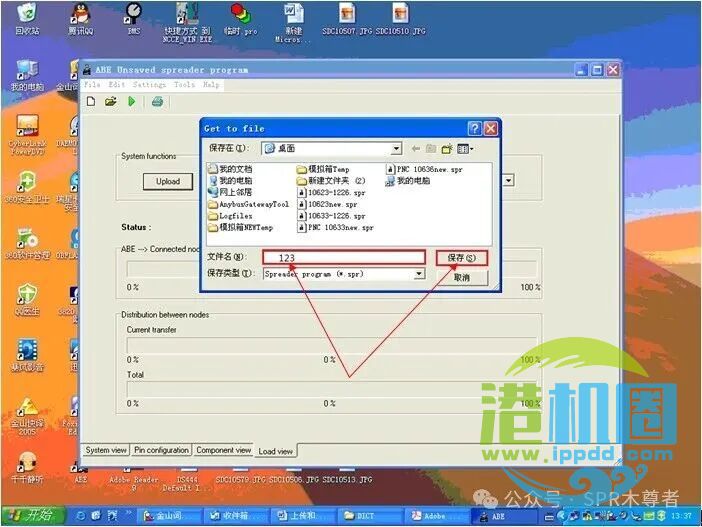Open 我的文档 in the file list
This screenshot has width=702, height=527.
click(230, 169)
